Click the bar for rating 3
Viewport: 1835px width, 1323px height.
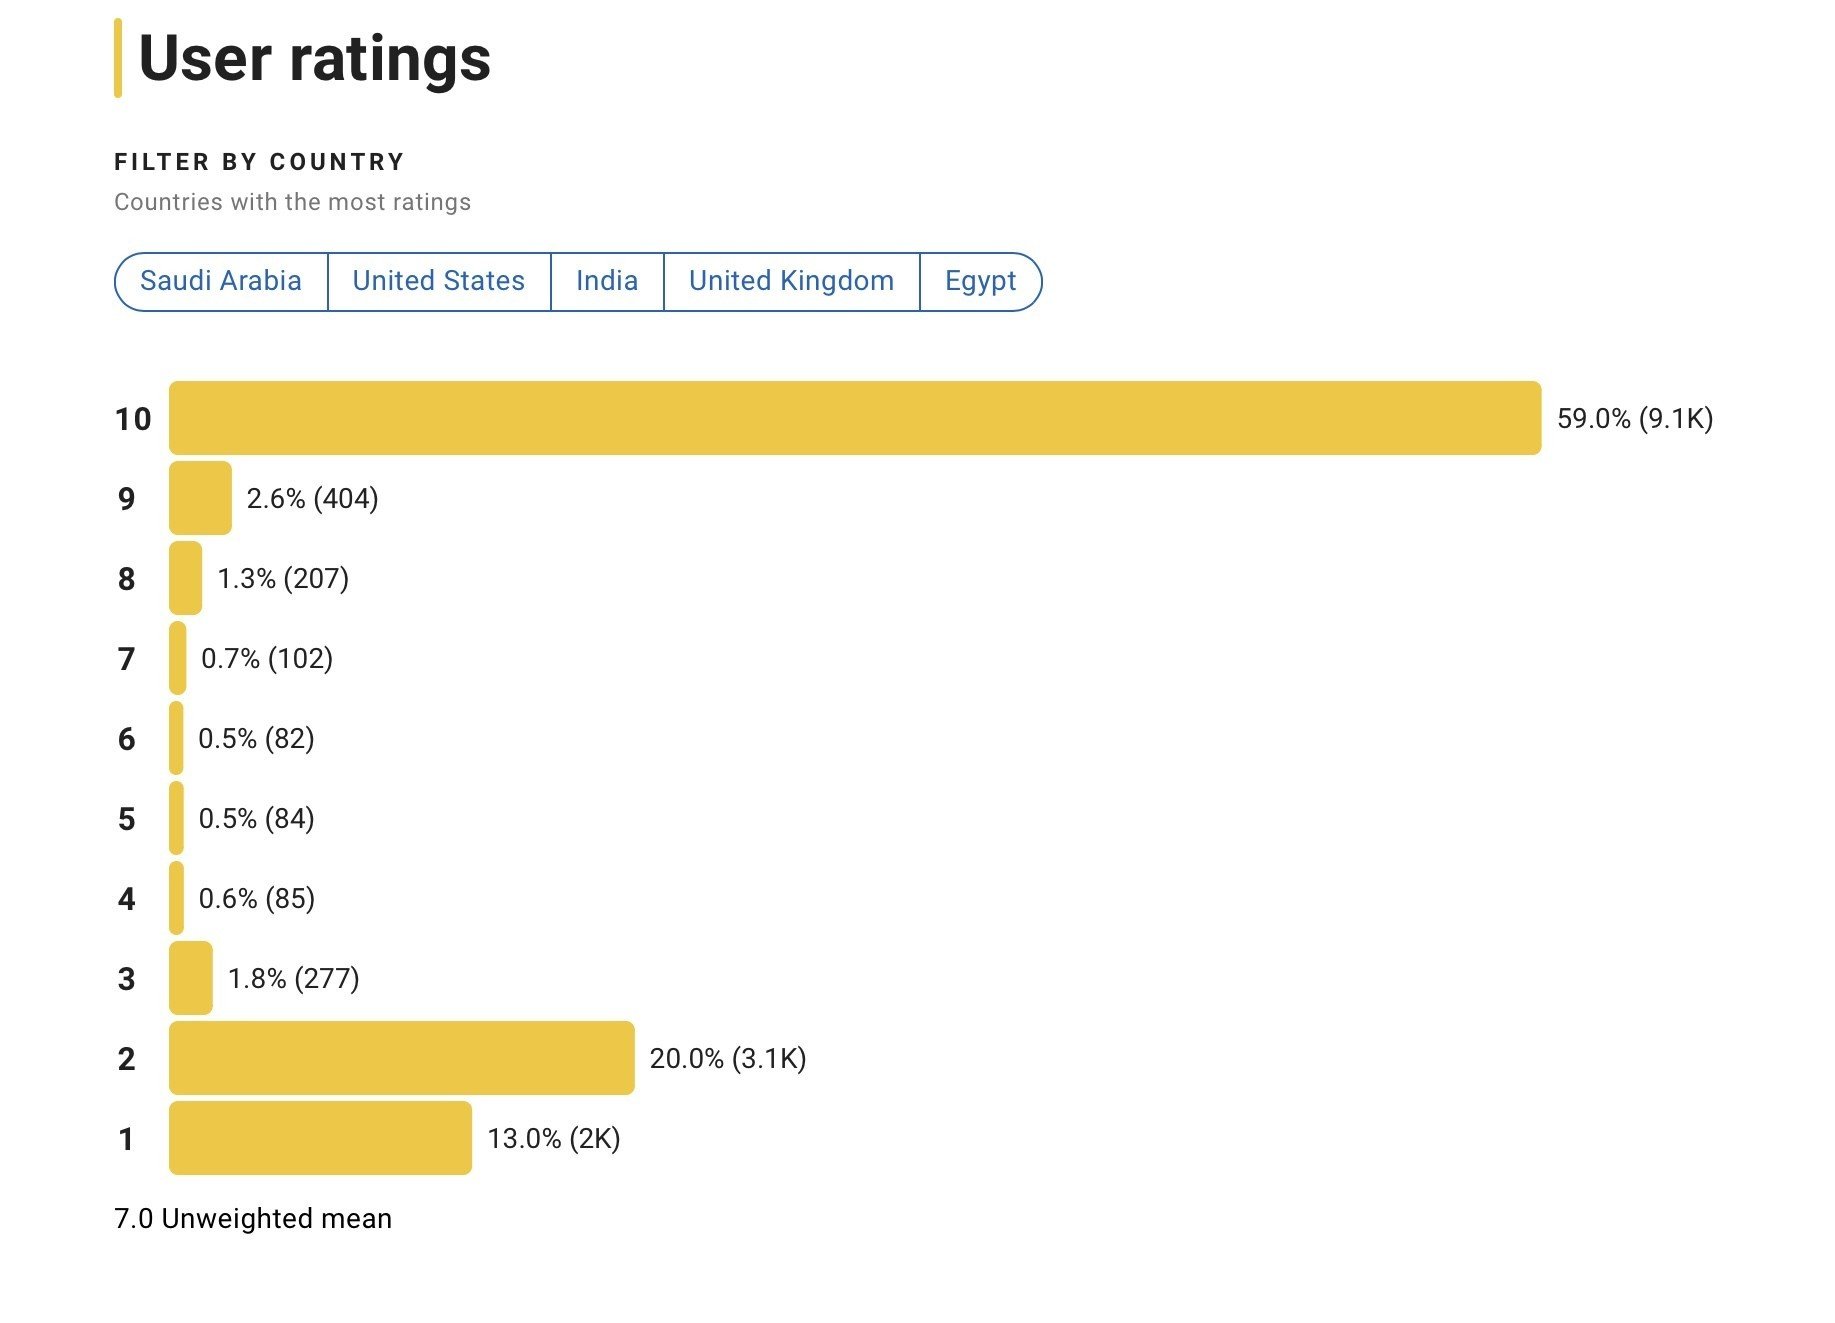click(191, 978)
